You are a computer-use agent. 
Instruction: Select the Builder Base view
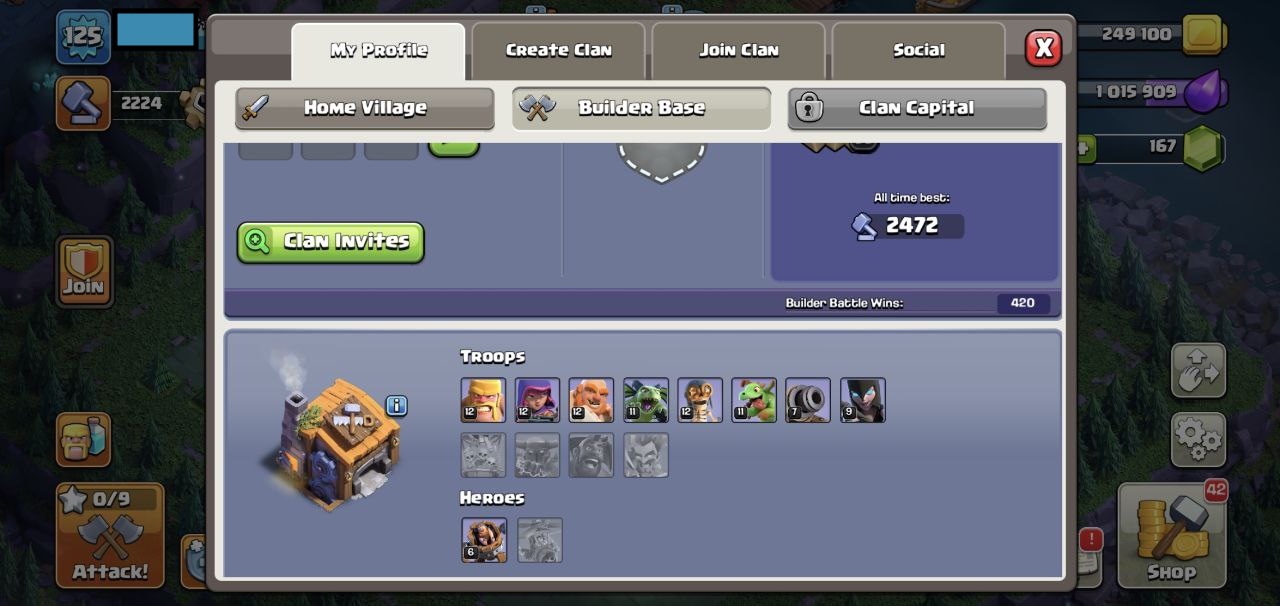click(641, 108)
